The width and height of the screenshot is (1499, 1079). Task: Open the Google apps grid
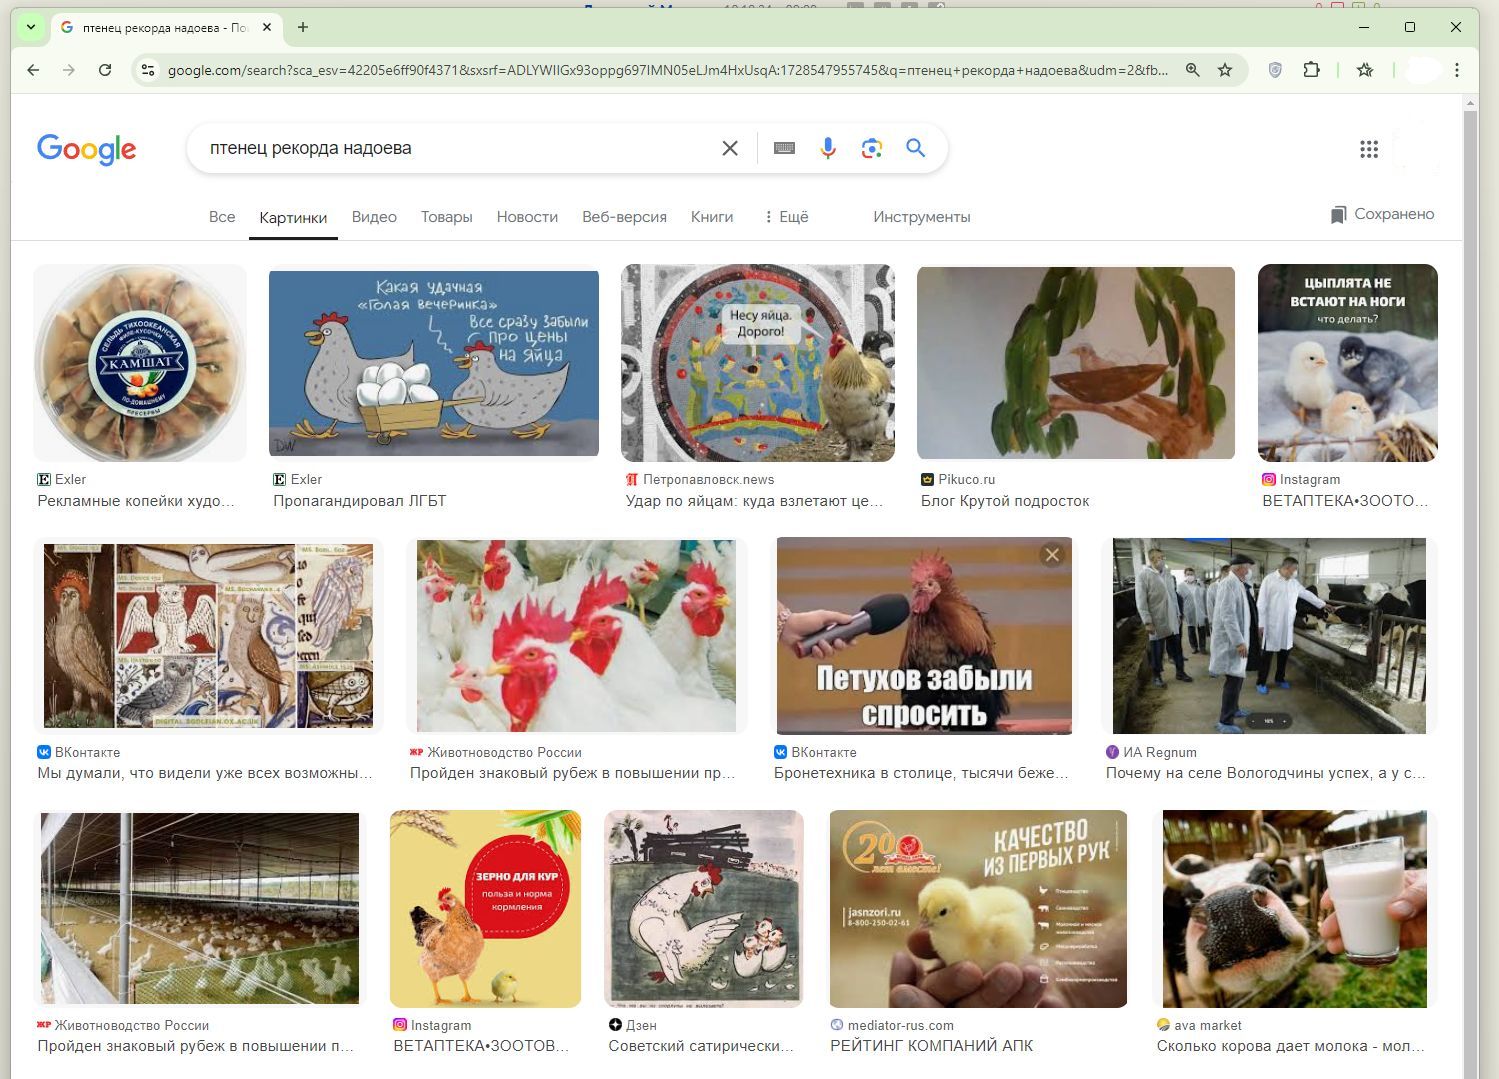(x=1369, y=149)
